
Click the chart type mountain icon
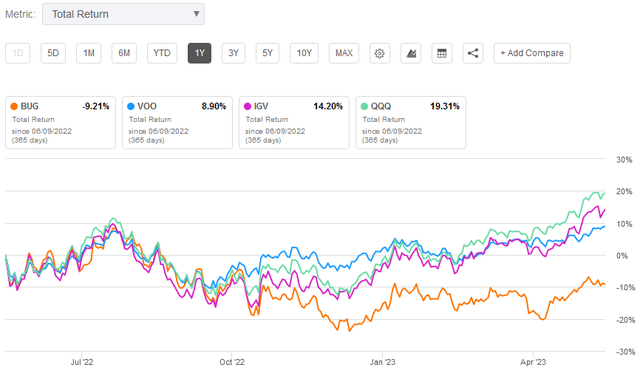point(411,53)
